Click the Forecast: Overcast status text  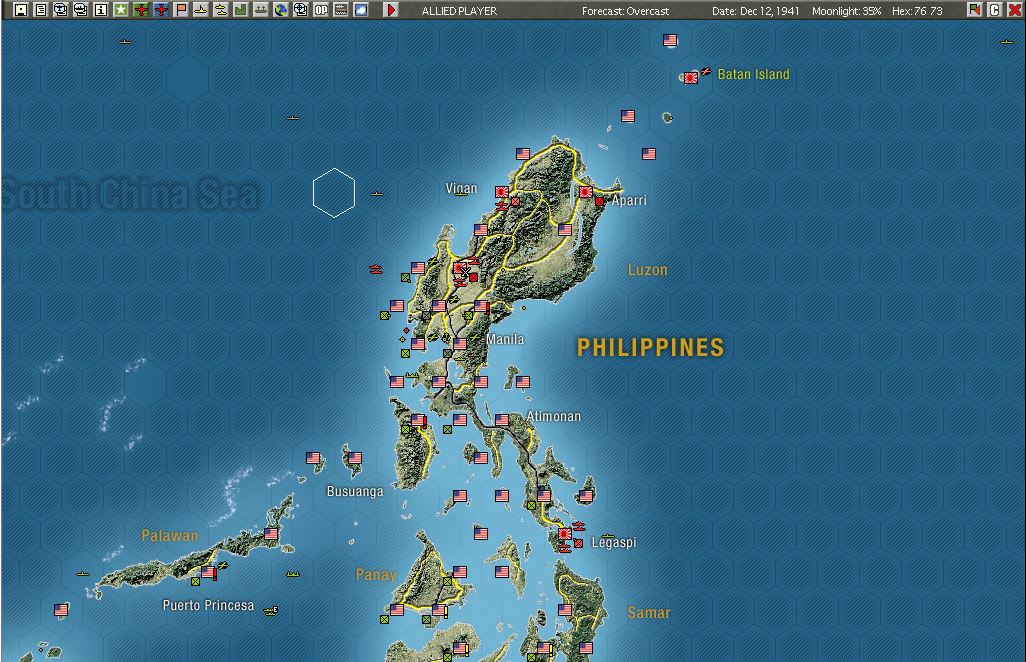coord(626,11)
